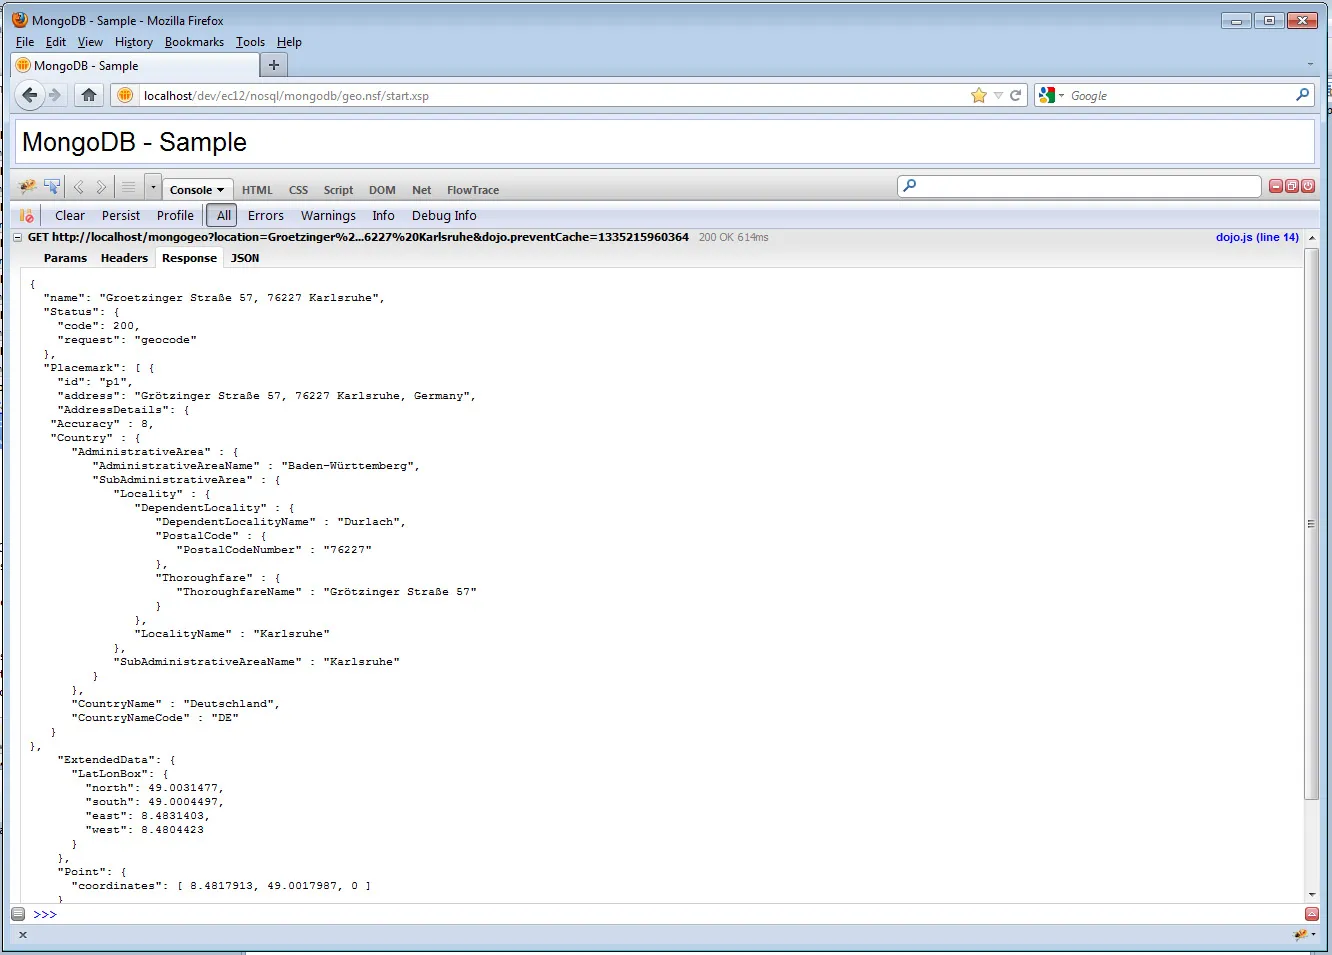Toggle the Persist console option
The height and width of the screenshot is (955, 1332).
[121, 216]
